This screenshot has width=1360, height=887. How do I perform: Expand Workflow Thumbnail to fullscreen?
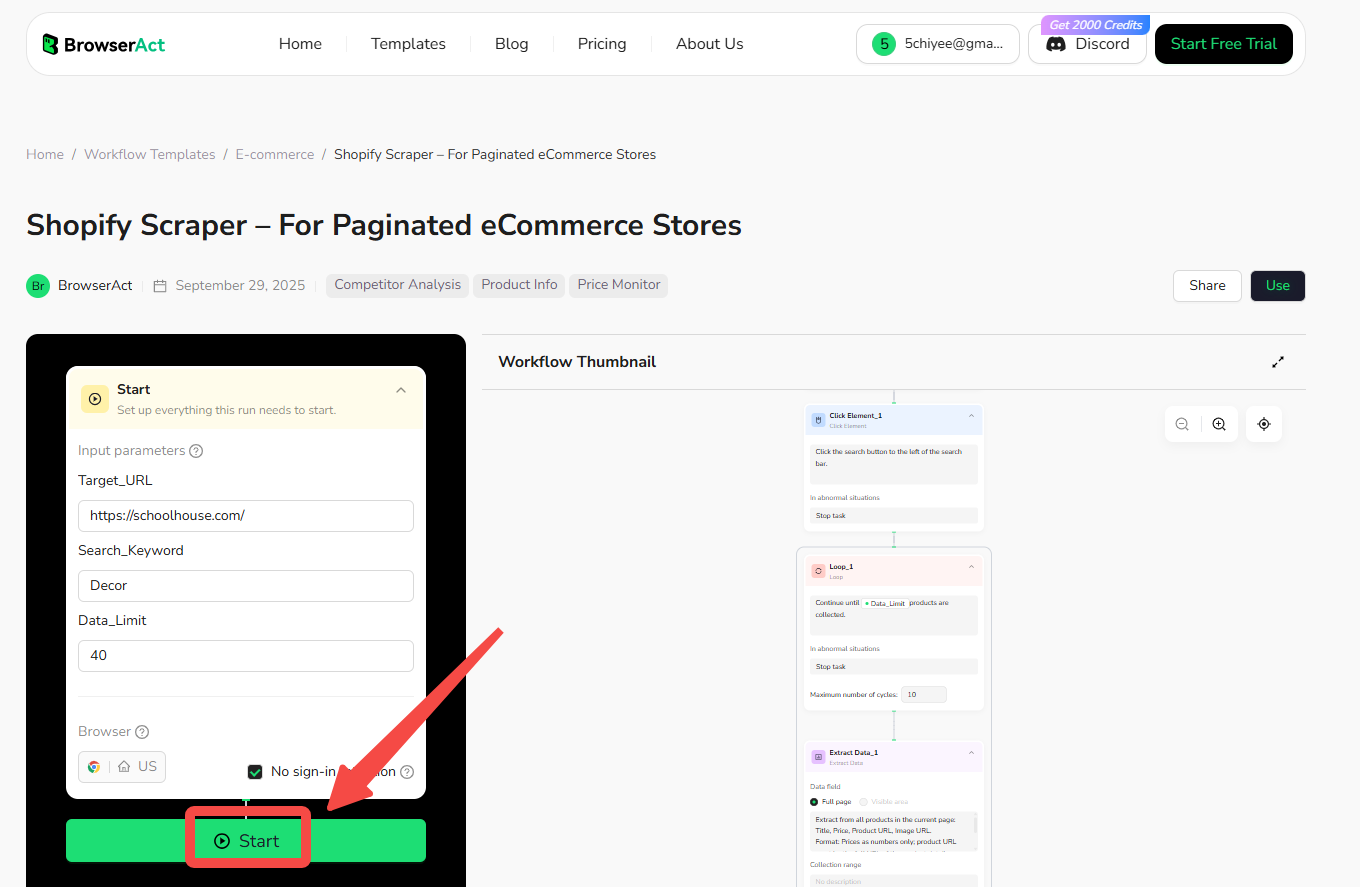point(1278,362)
